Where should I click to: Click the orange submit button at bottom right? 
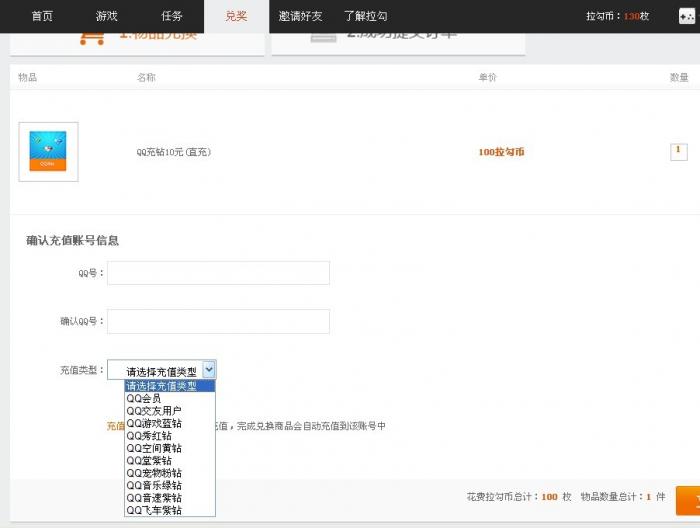point(688,501)
